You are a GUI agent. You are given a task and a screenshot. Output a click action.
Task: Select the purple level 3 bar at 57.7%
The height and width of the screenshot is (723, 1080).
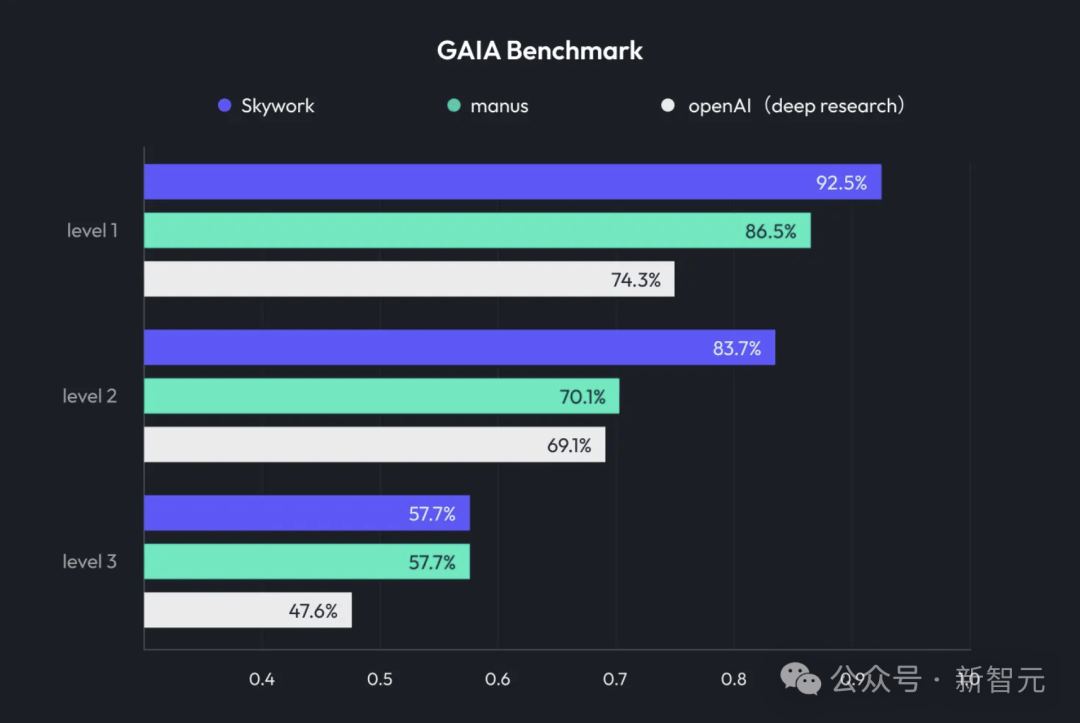pos(306,513)
